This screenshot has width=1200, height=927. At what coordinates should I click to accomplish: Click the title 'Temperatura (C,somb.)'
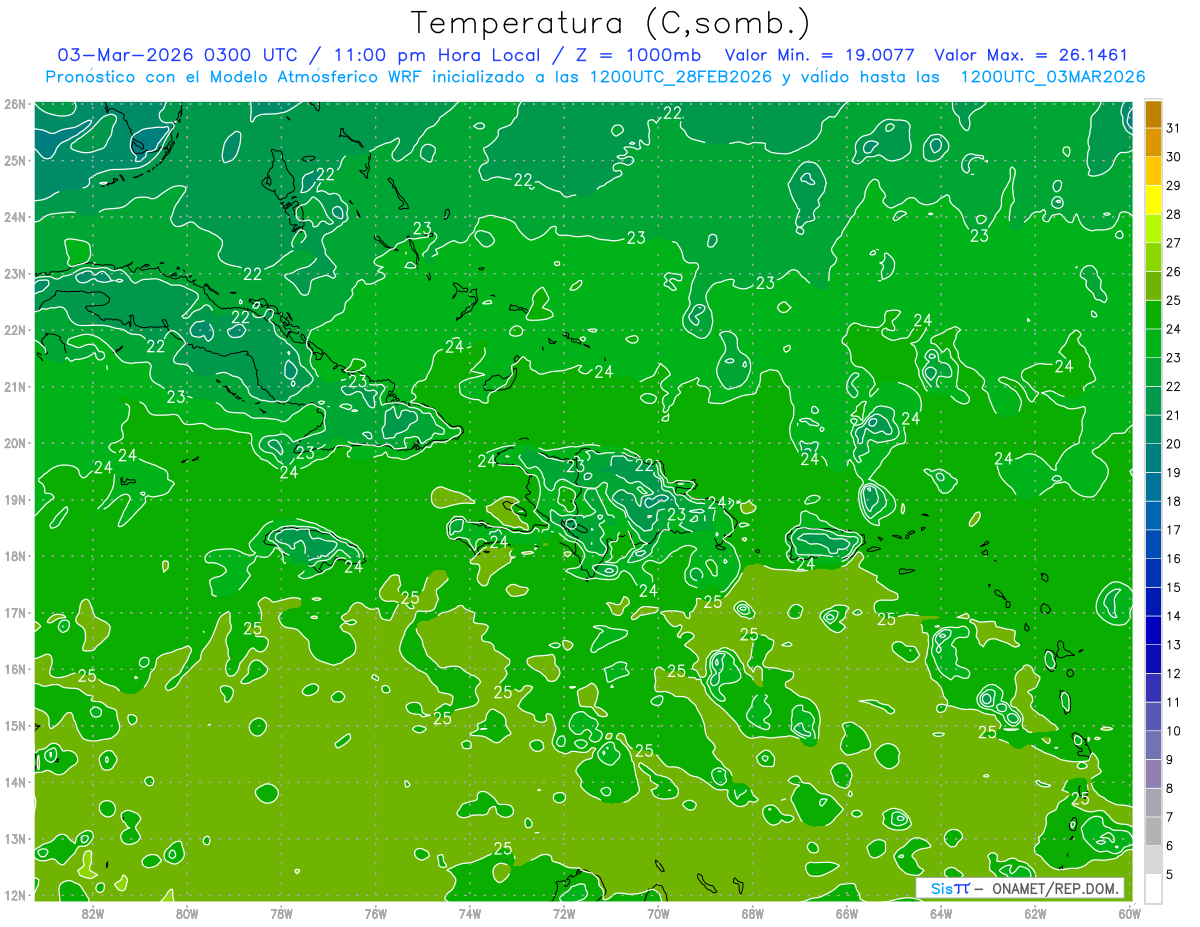point(611,23)
